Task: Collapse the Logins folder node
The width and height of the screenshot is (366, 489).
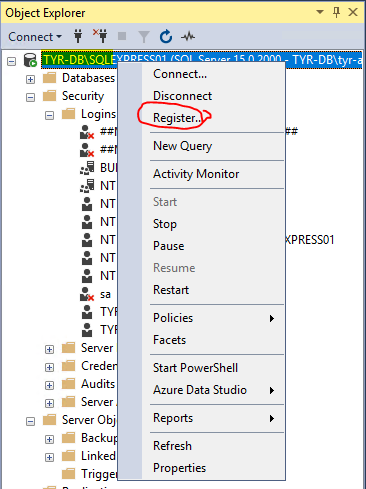Action: [49, 115]
